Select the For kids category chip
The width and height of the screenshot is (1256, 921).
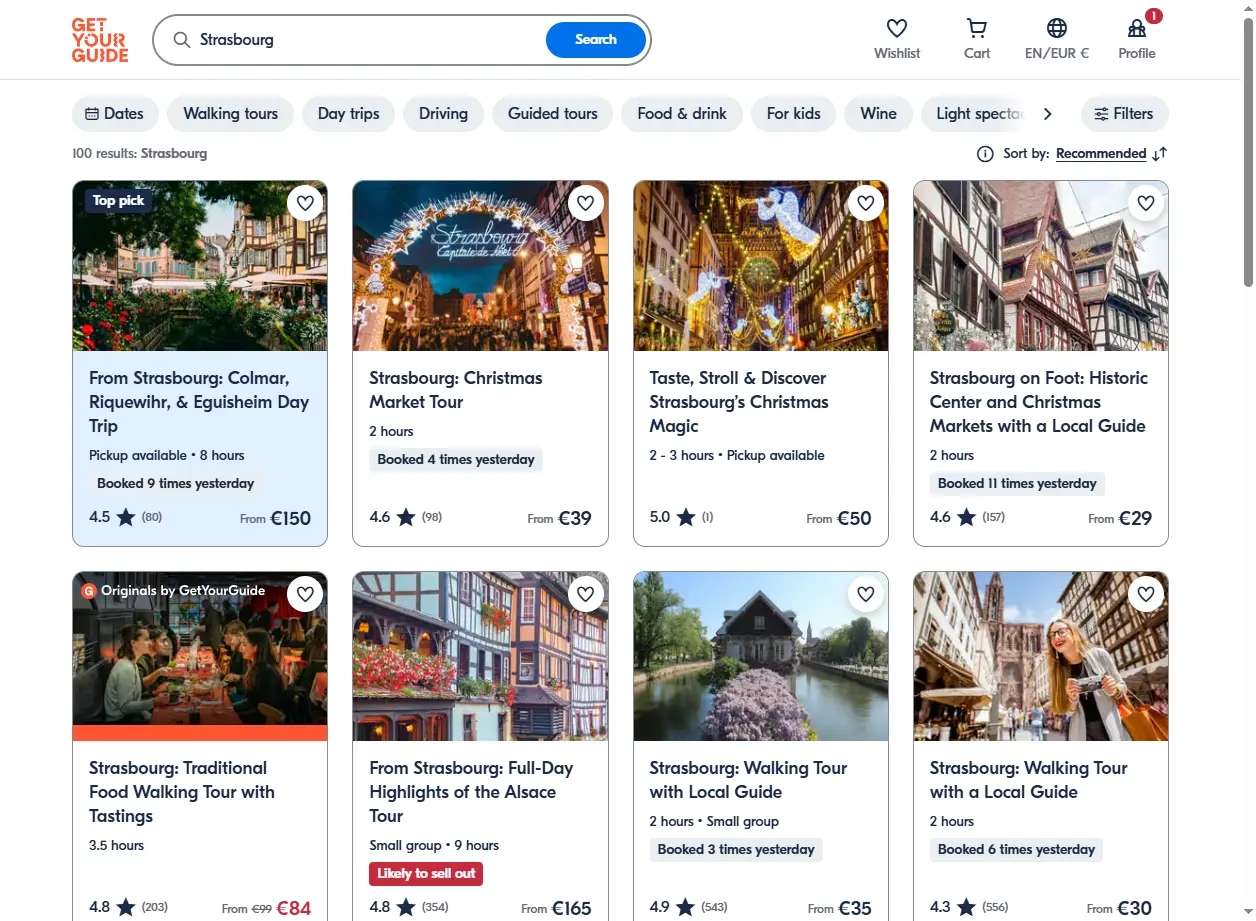coord(794,114)
